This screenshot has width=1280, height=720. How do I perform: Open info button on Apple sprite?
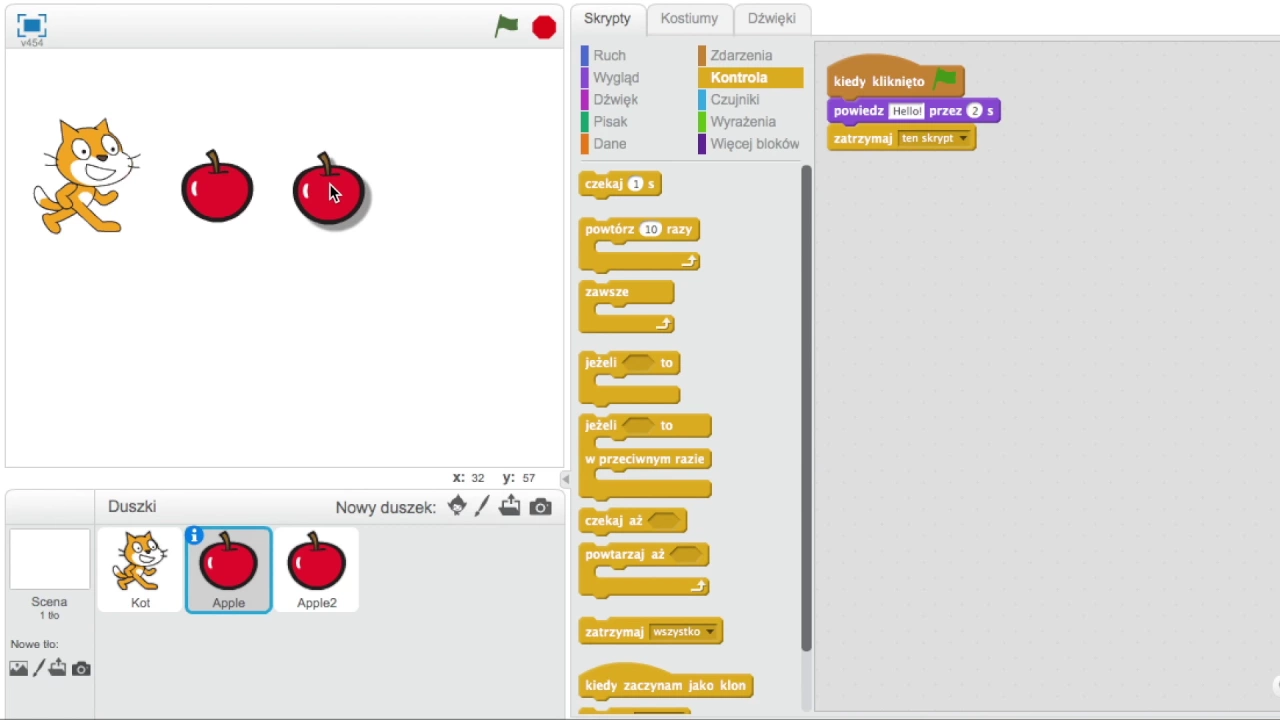click(x=195, y=536)
